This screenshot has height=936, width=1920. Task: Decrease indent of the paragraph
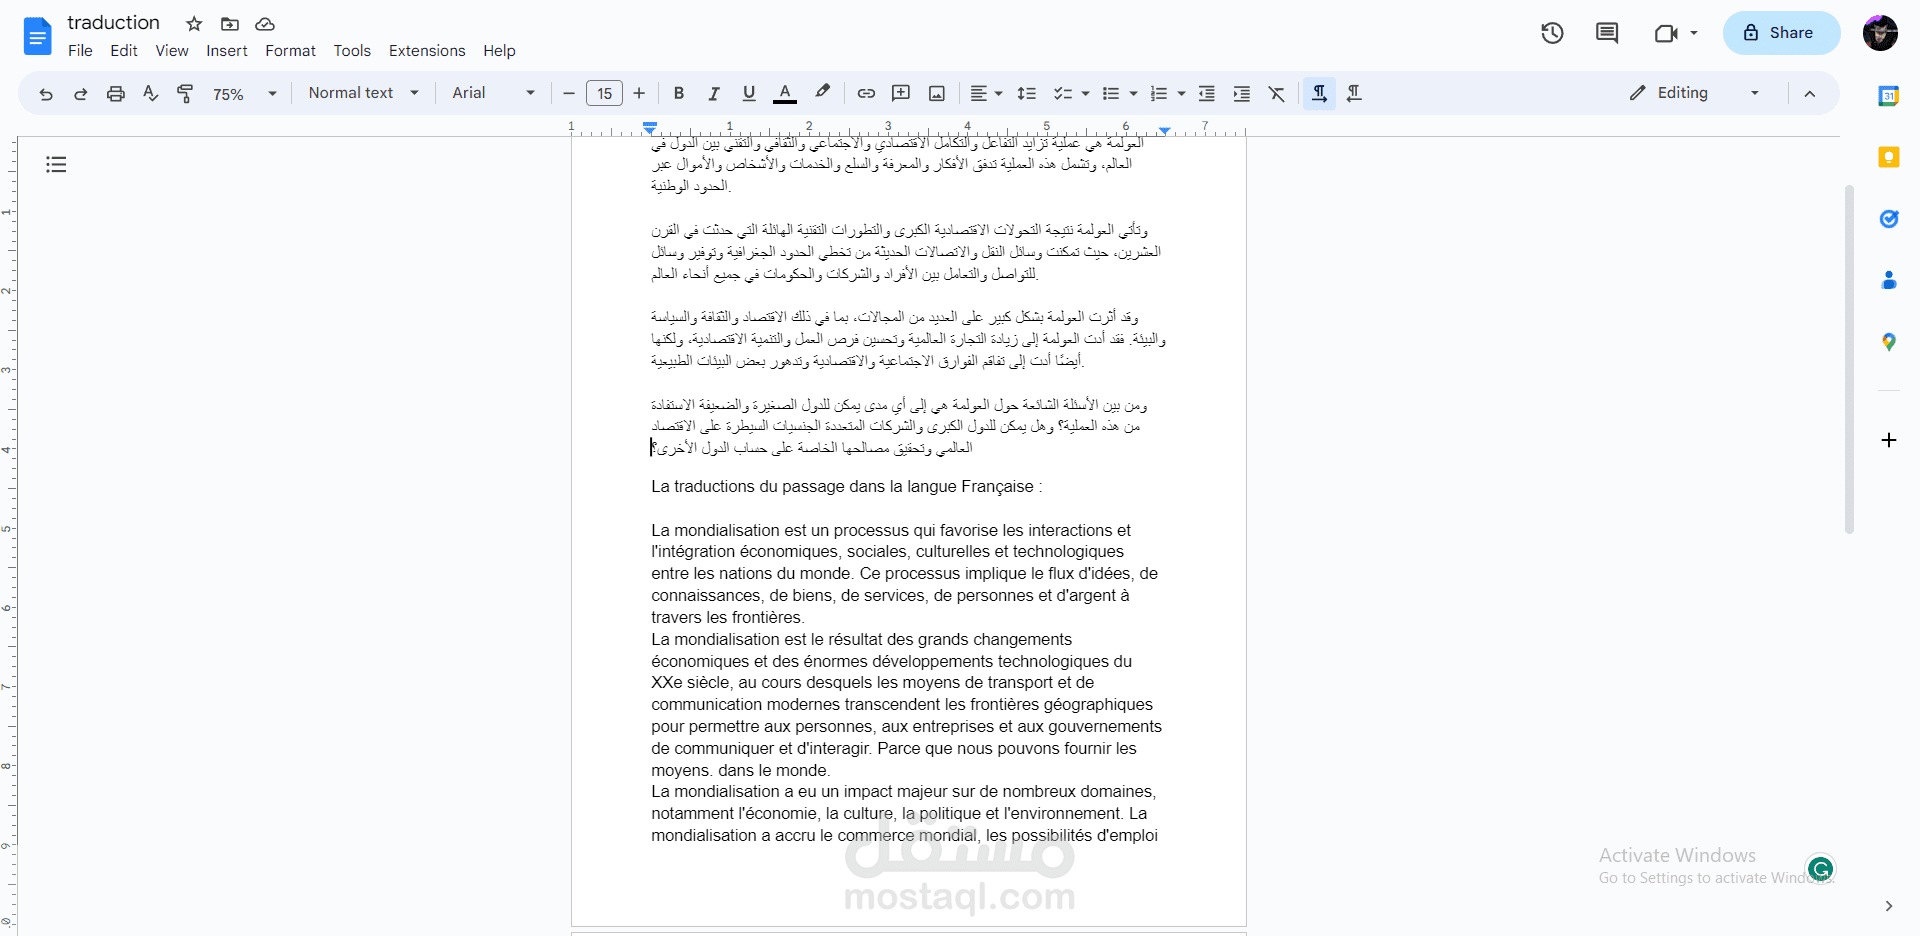pos(1207,93)
